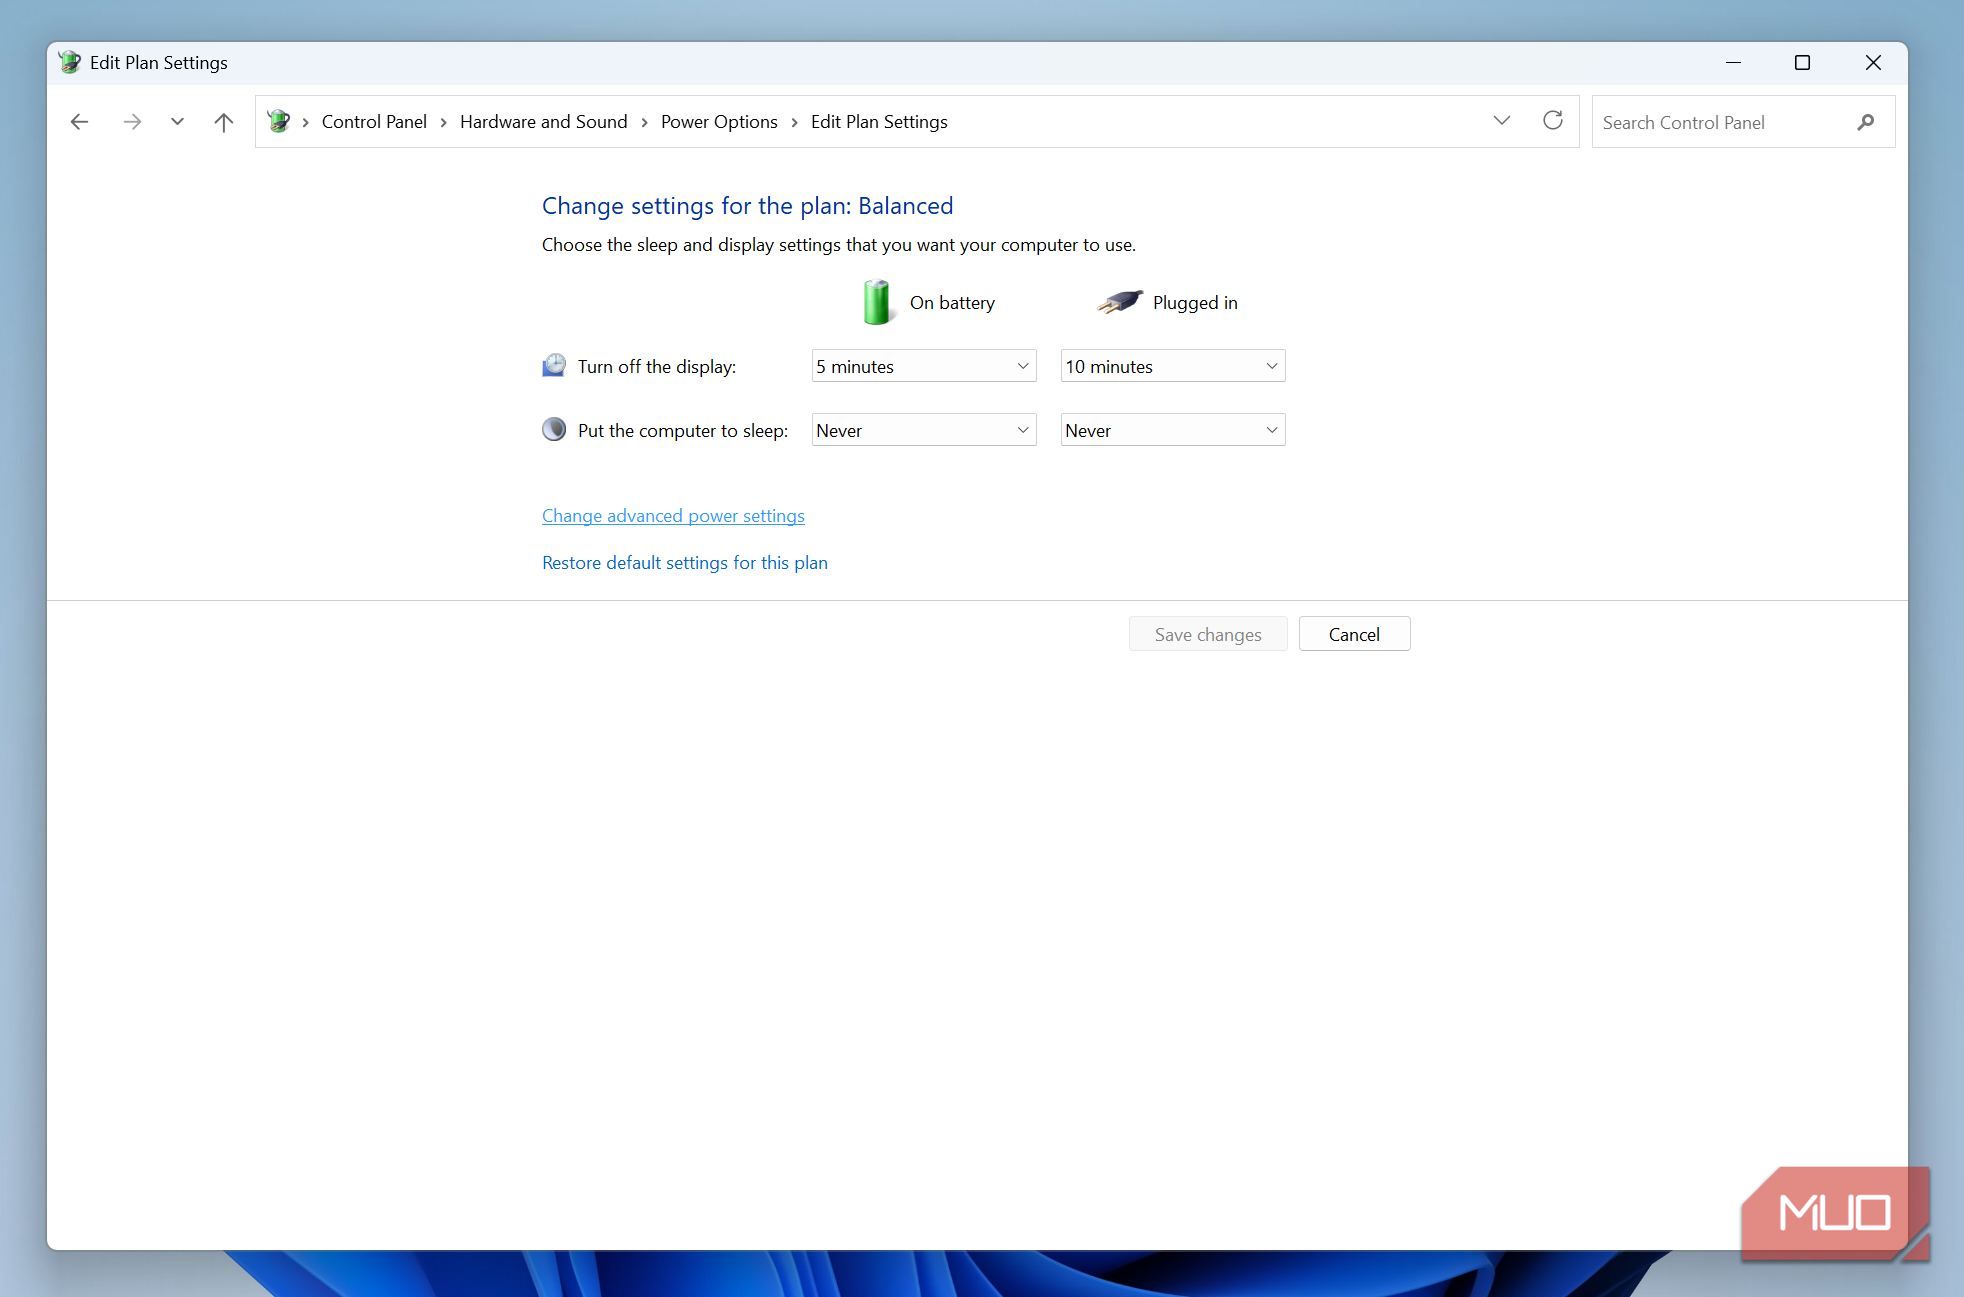Image resolution: width=1964 pixels, height=1297 pixels.
Task: Click the search magnifier icon
Action: point(1866,122)
